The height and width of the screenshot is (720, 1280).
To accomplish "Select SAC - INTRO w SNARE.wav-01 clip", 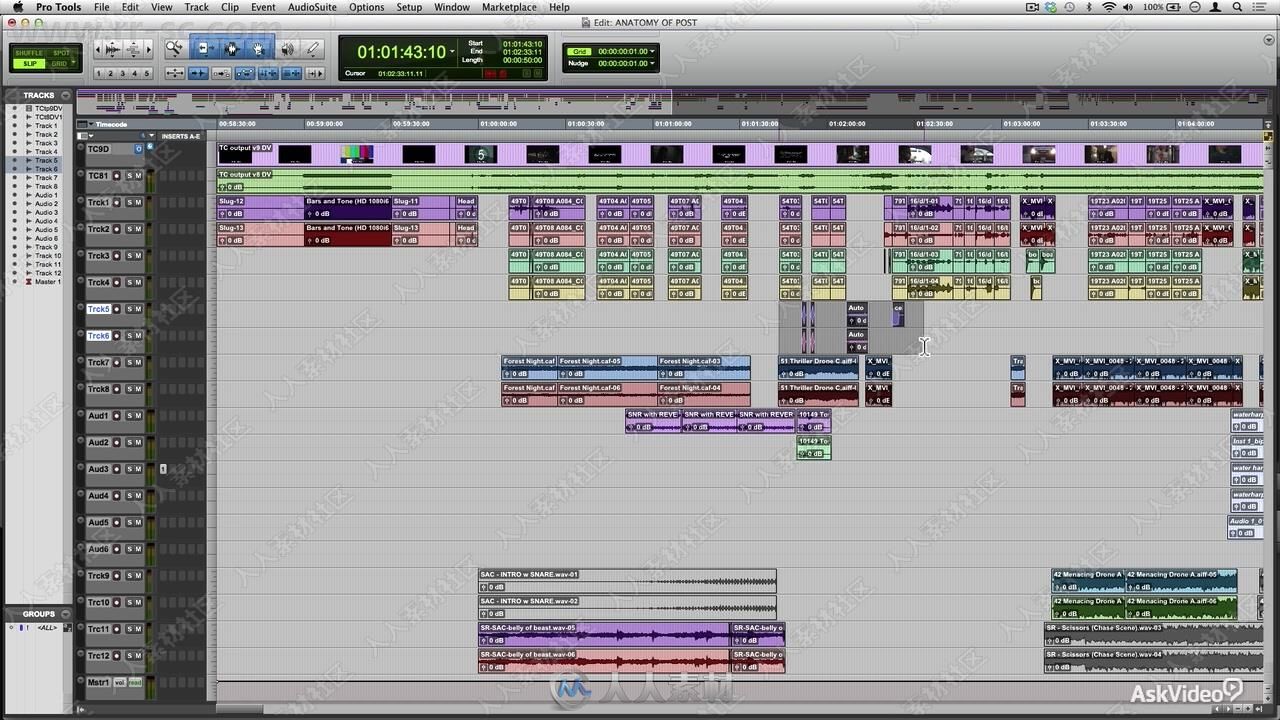I will coord(627,581).
